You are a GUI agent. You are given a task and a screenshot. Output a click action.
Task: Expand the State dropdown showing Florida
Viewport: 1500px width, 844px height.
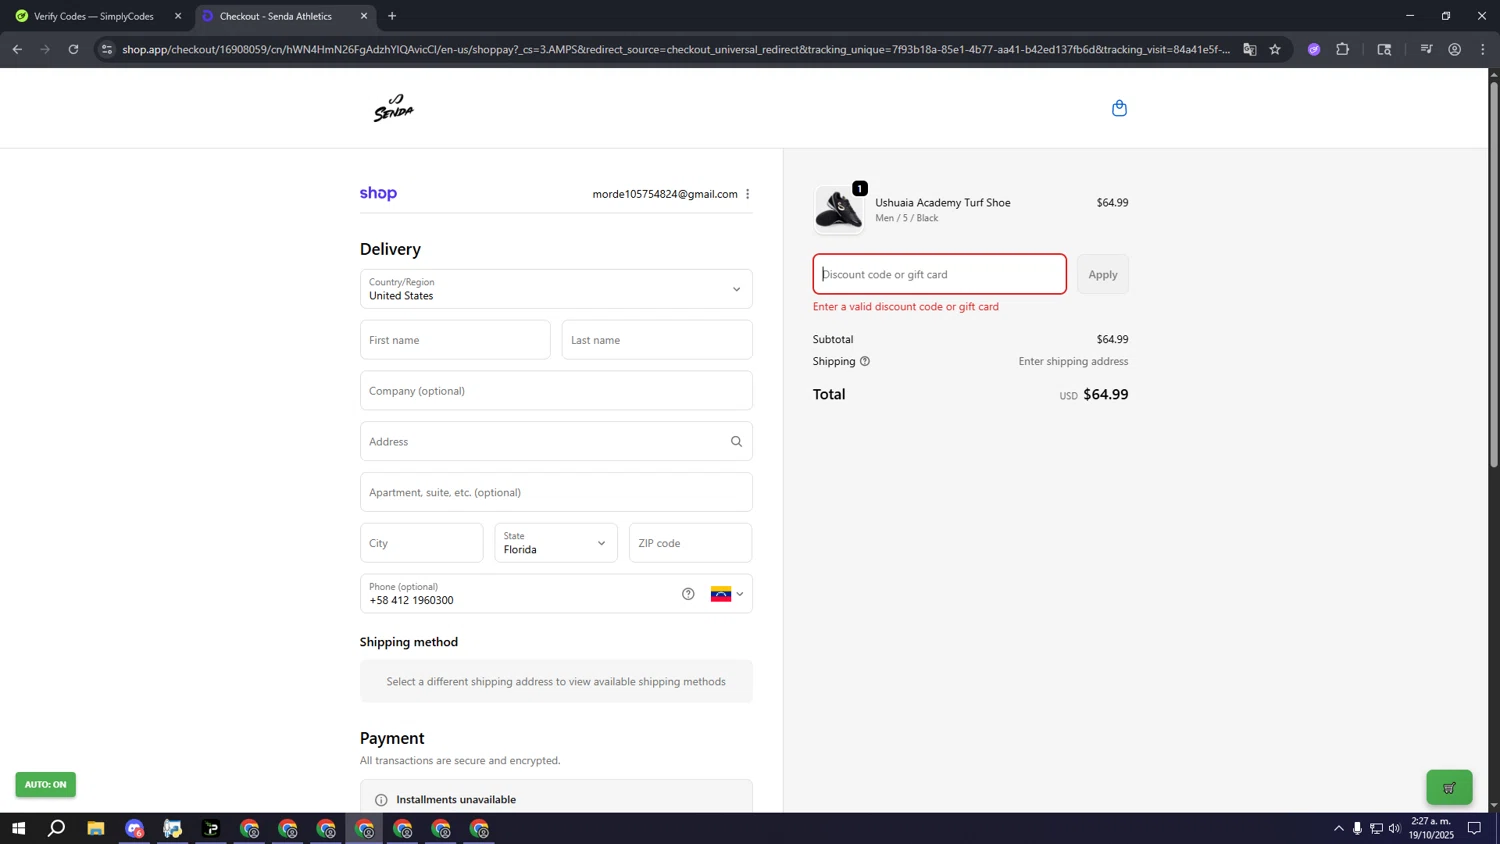click(x=556, y=543)
